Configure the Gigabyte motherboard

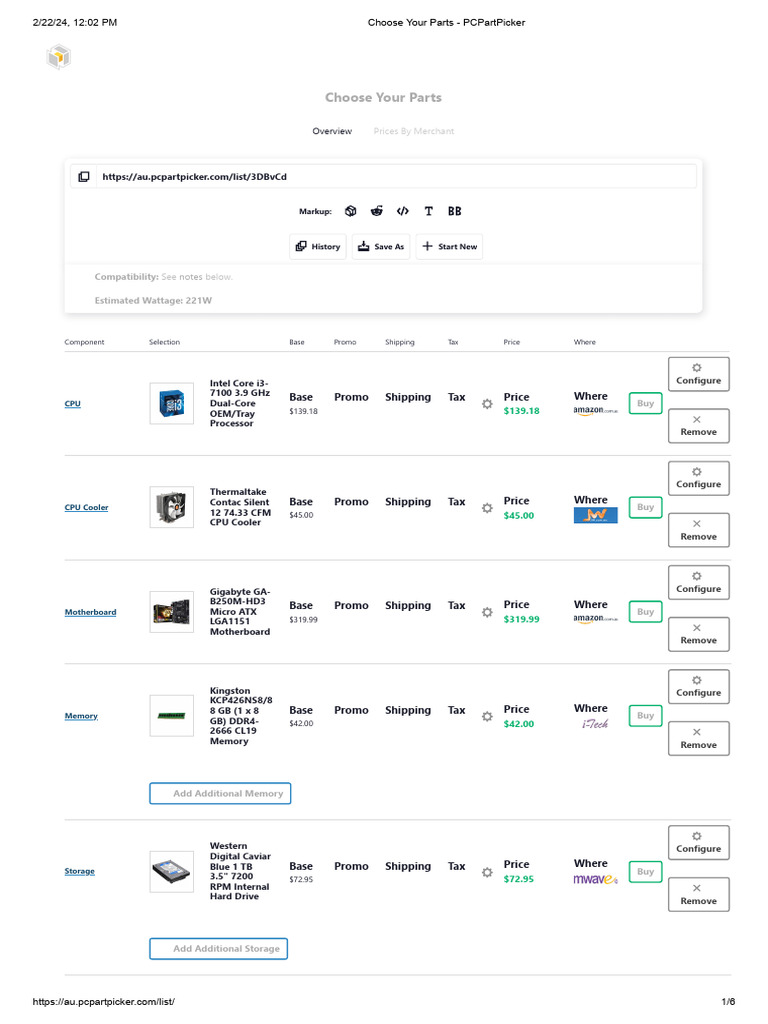pos(698,582)
